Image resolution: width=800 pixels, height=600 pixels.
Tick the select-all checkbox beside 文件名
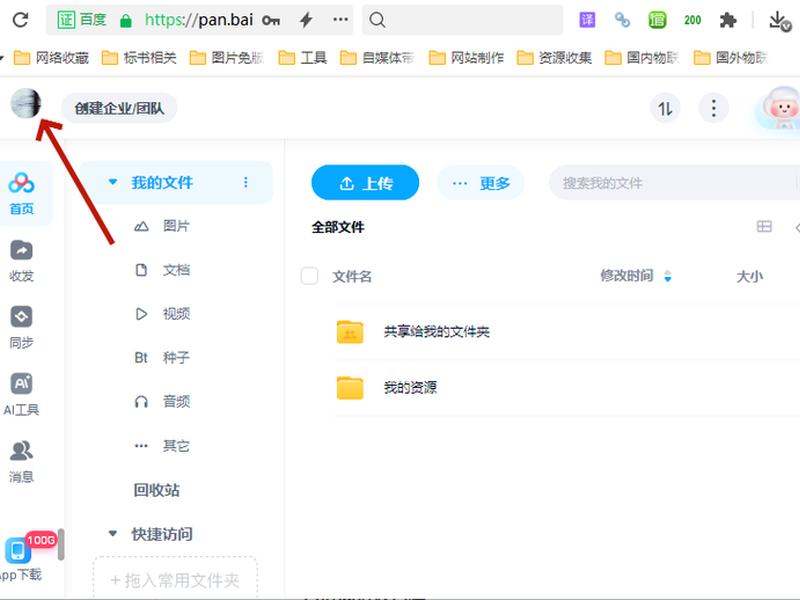tap(309, 276)
